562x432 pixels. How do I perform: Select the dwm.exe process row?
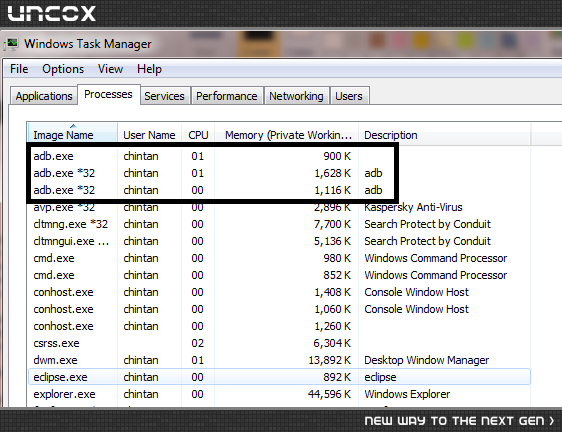[280, 360]
